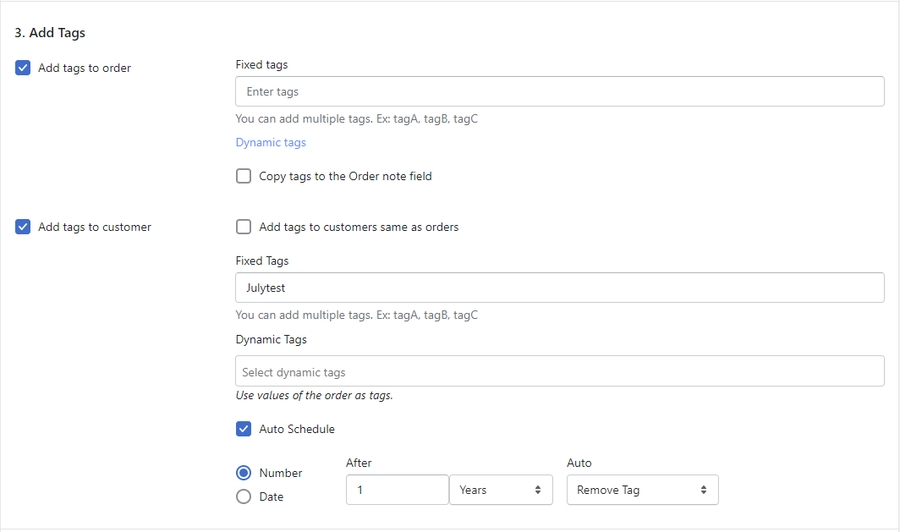The height and width of the screenshot is (532, 900).
Task: Open the Remove Tag action dropdown
Action: coord(641,490)
